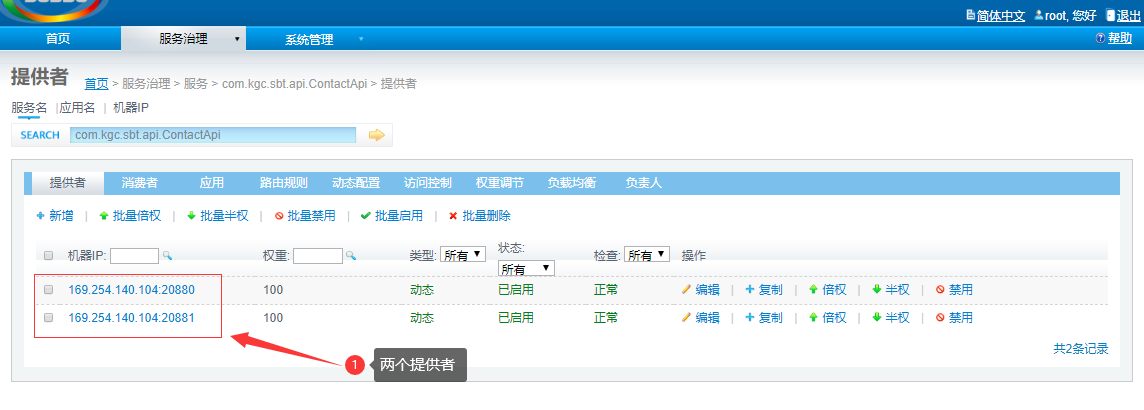
Task: Switch to the 负责人 tab
Action: click(x=644, y=182)
